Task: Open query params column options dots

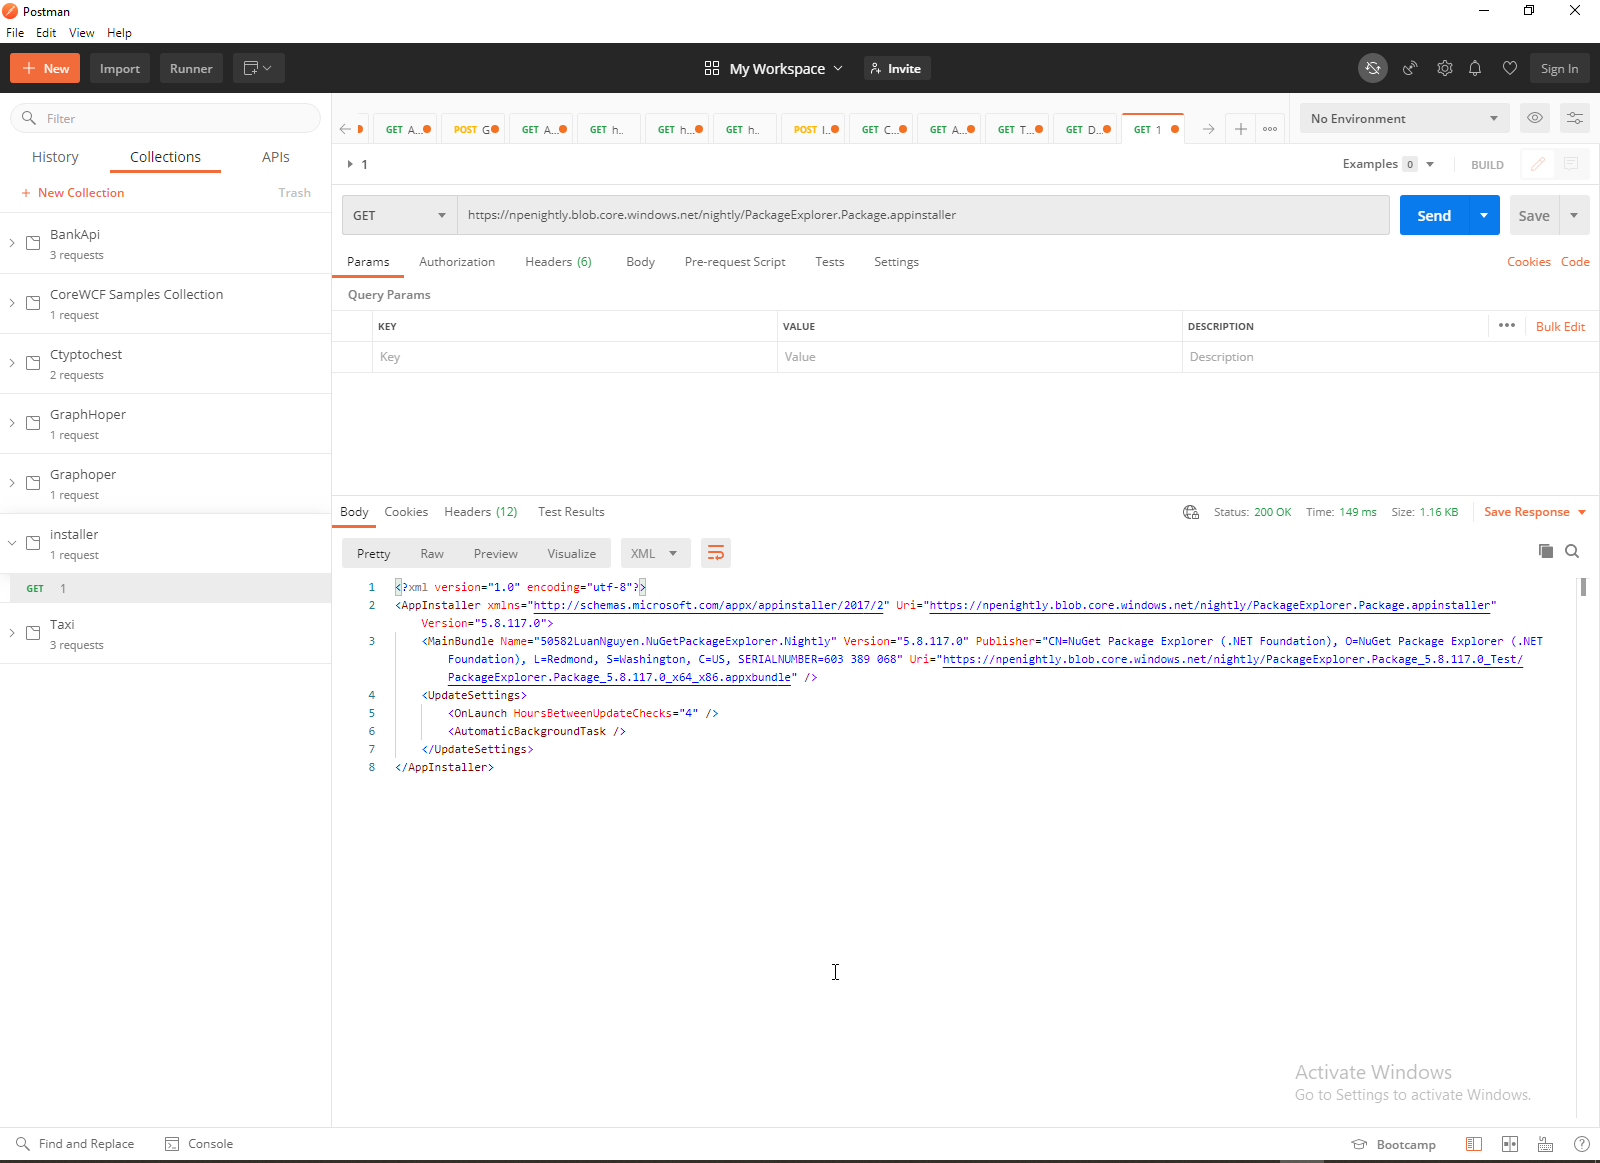Action: 1507,326
